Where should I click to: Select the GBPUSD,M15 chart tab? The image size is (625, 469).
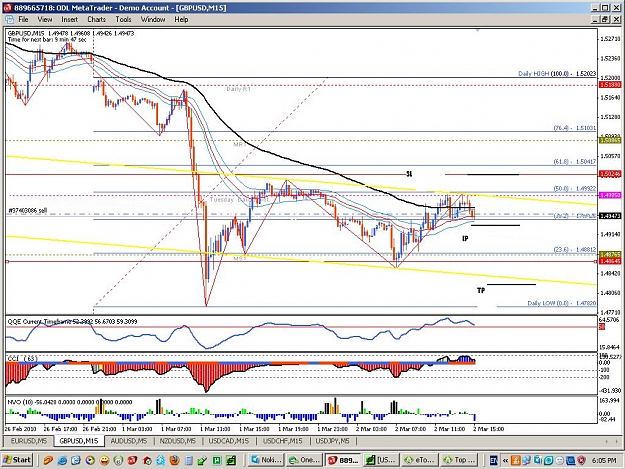pyautogui.click(x=79, y=441)
